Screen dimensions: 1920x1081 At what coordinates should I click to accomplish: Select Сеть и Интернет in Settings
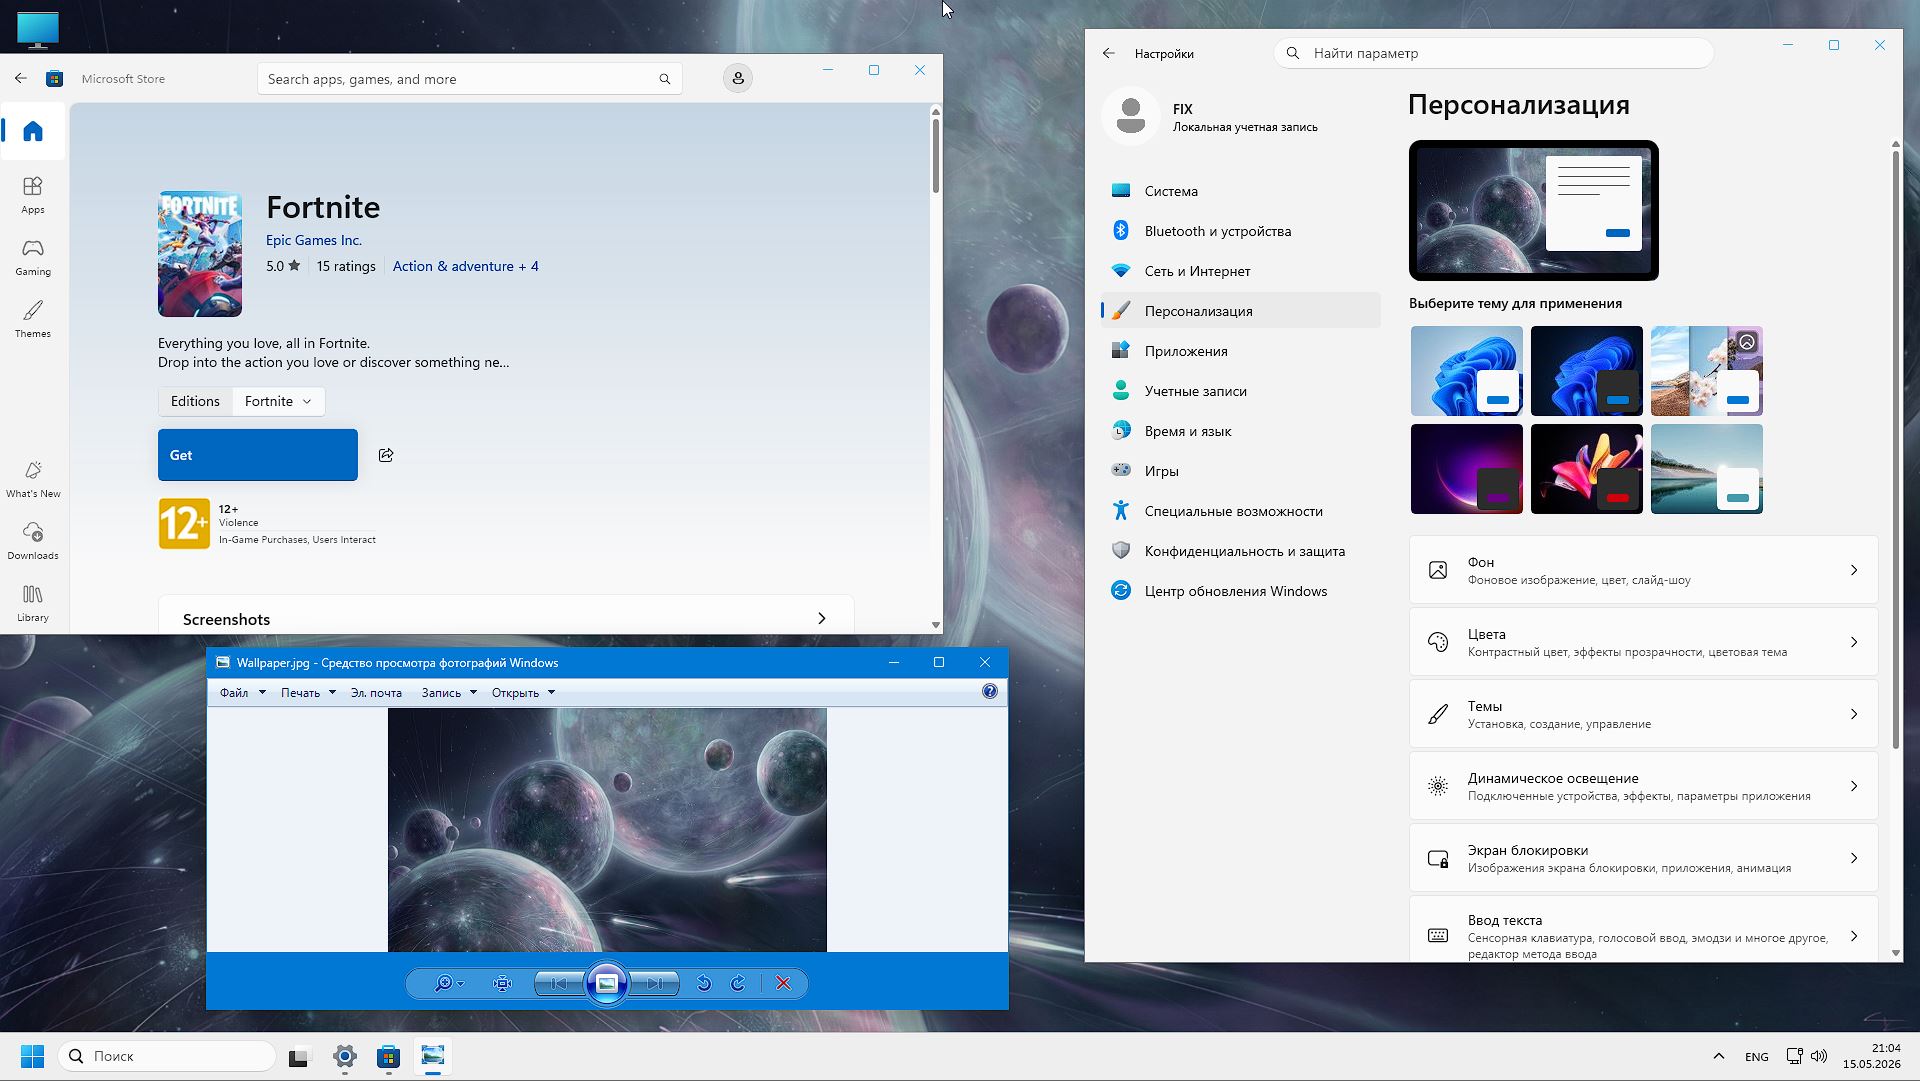tap(1240, 271)
